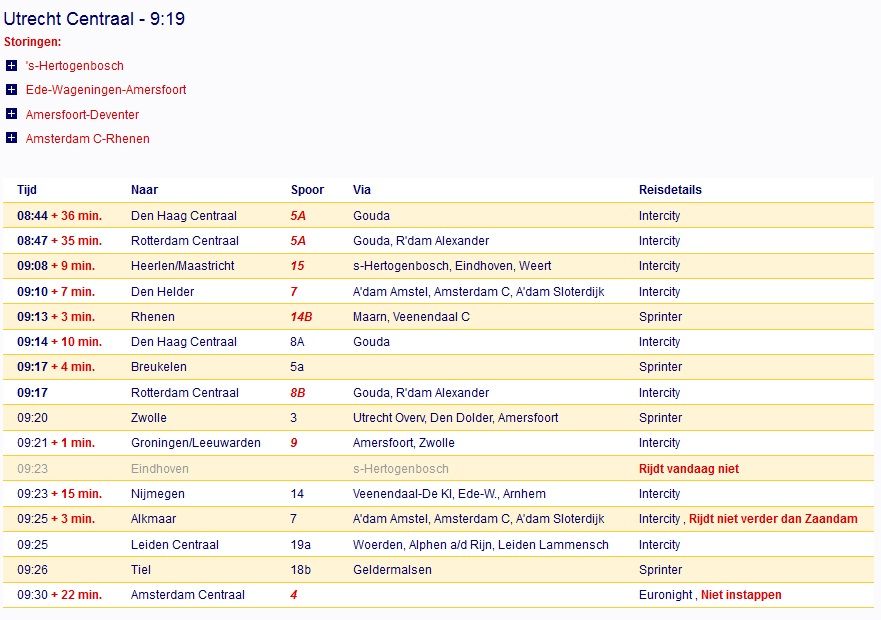Click the Via column header
Viewport: 881px width, 620px height.
tap(362, 190)
